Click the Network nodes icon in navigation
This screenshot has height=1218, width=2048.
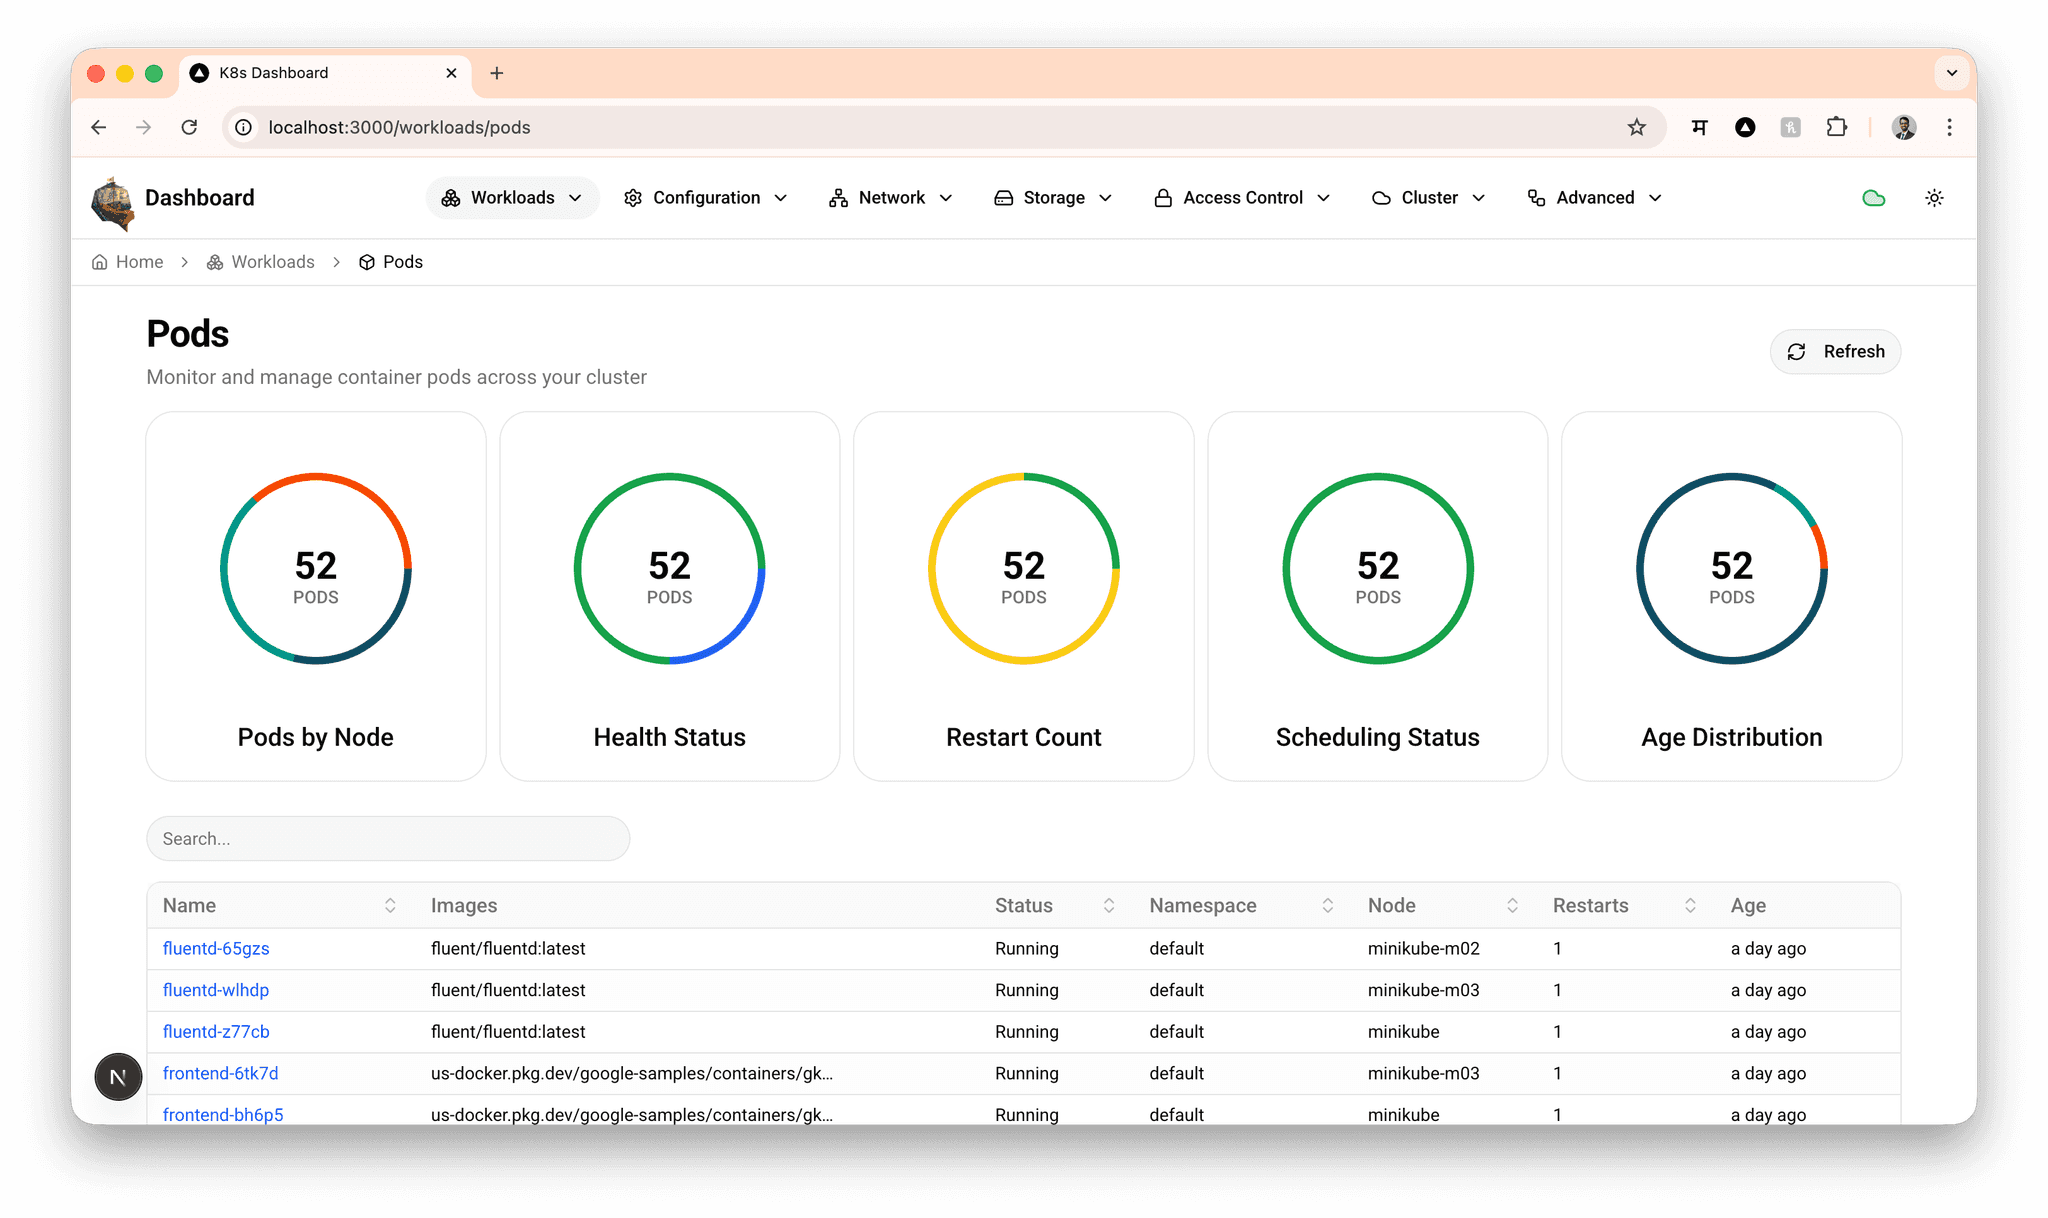838,198
